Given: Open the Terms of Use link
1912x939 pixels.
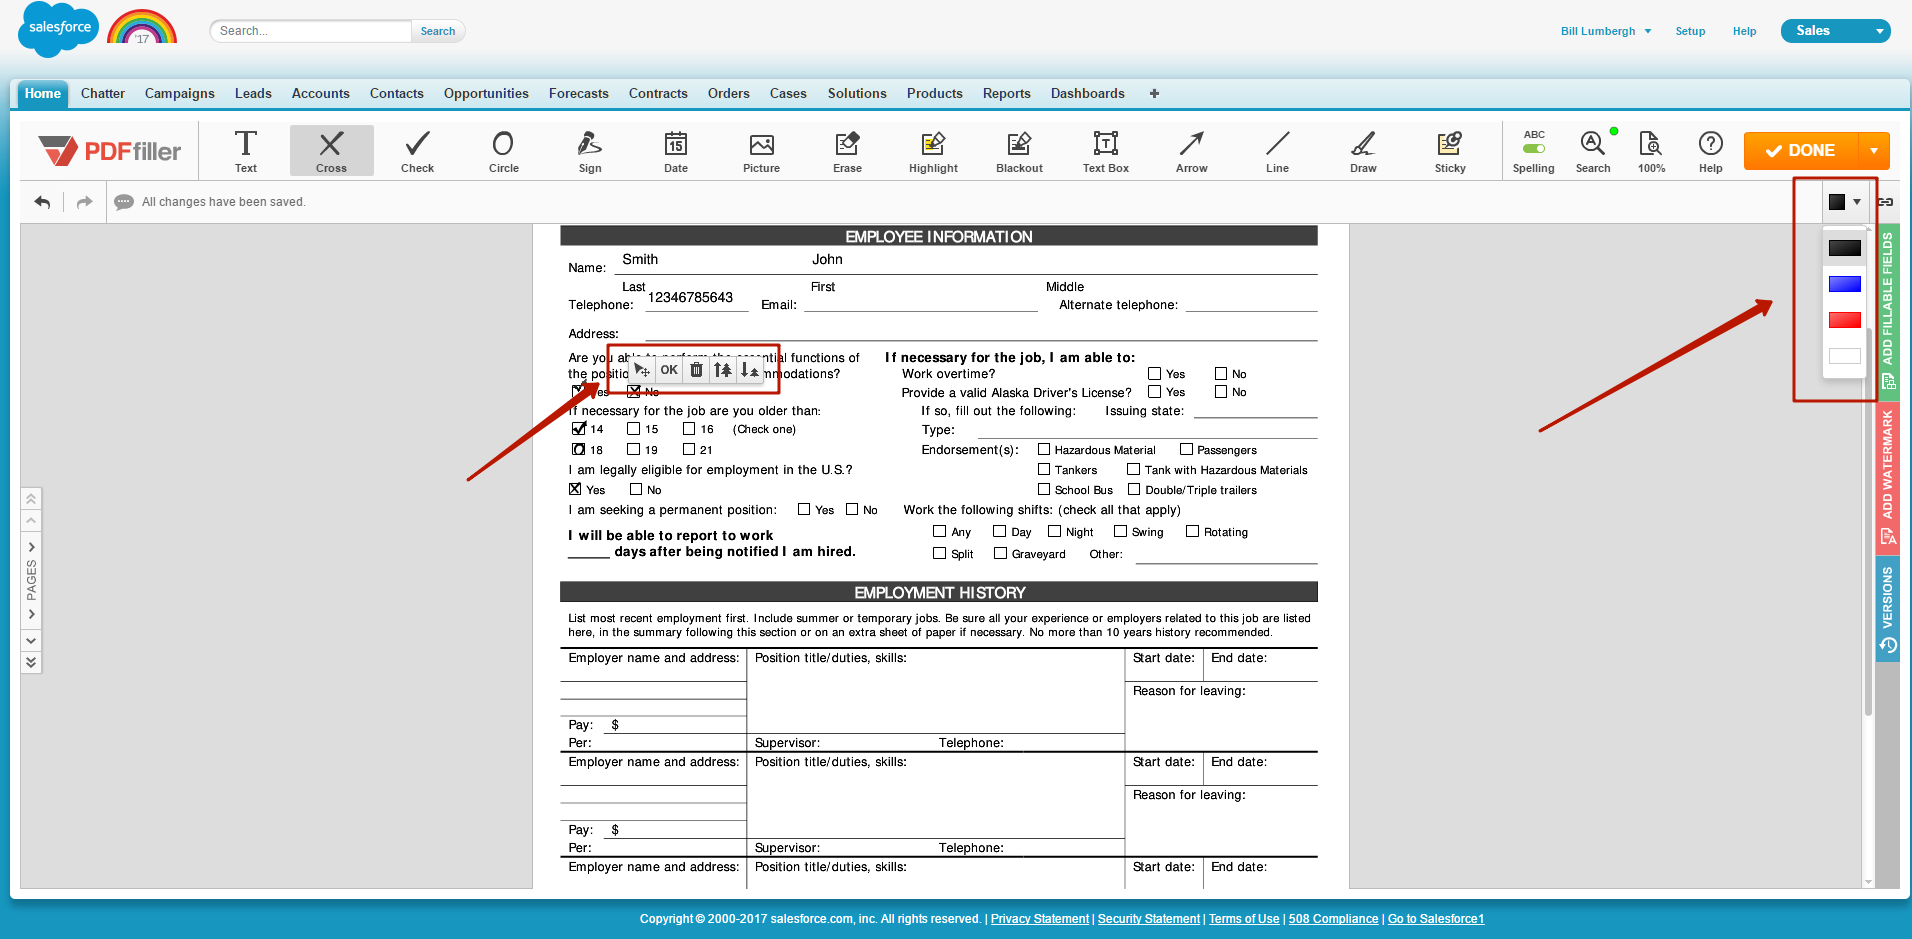Looking at the screenshot, I should point(1244,919).
